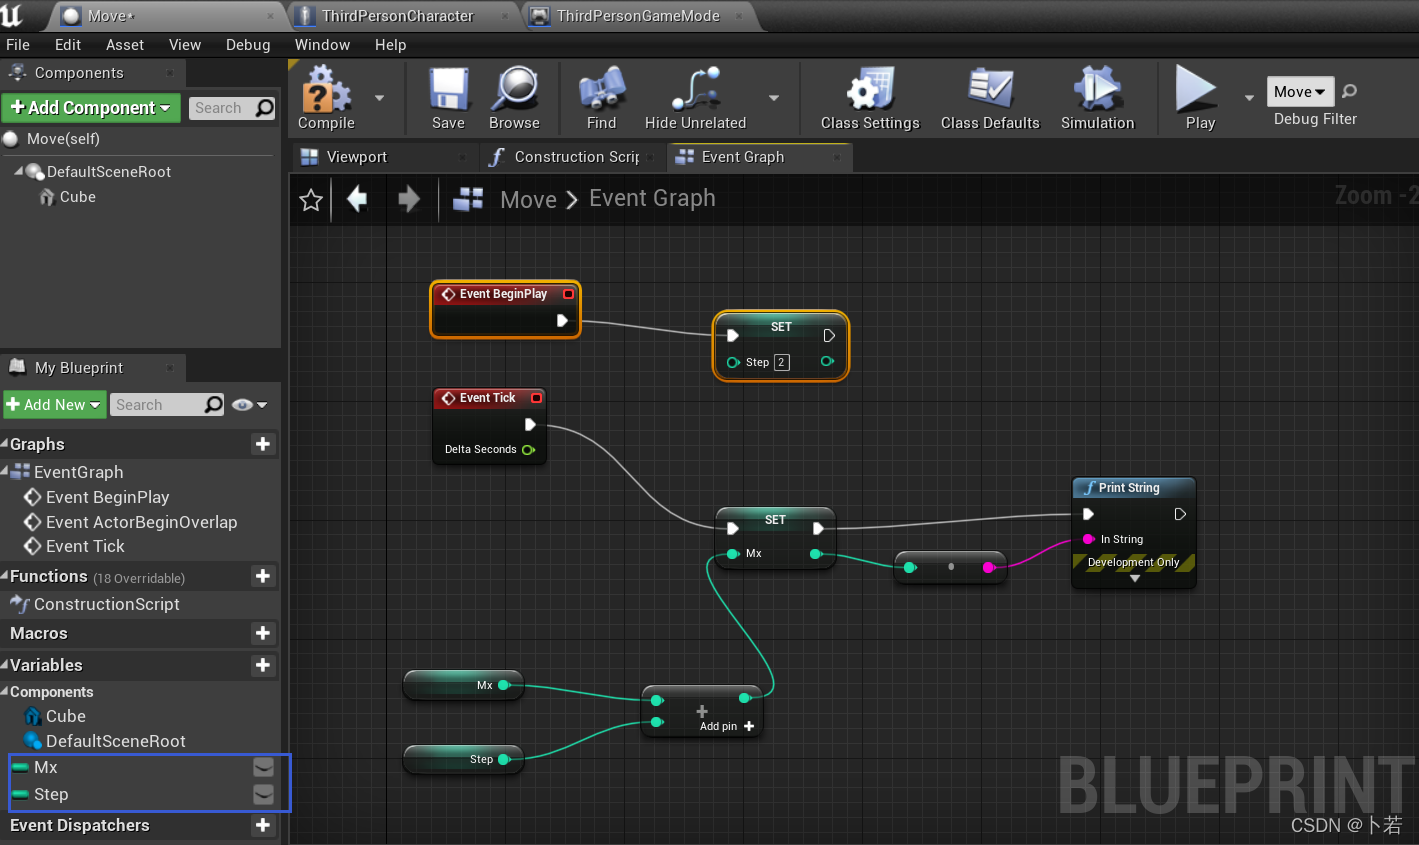Select ConstructionScript function
This screenshot has width=1419, height=845.
pos(107,604)
